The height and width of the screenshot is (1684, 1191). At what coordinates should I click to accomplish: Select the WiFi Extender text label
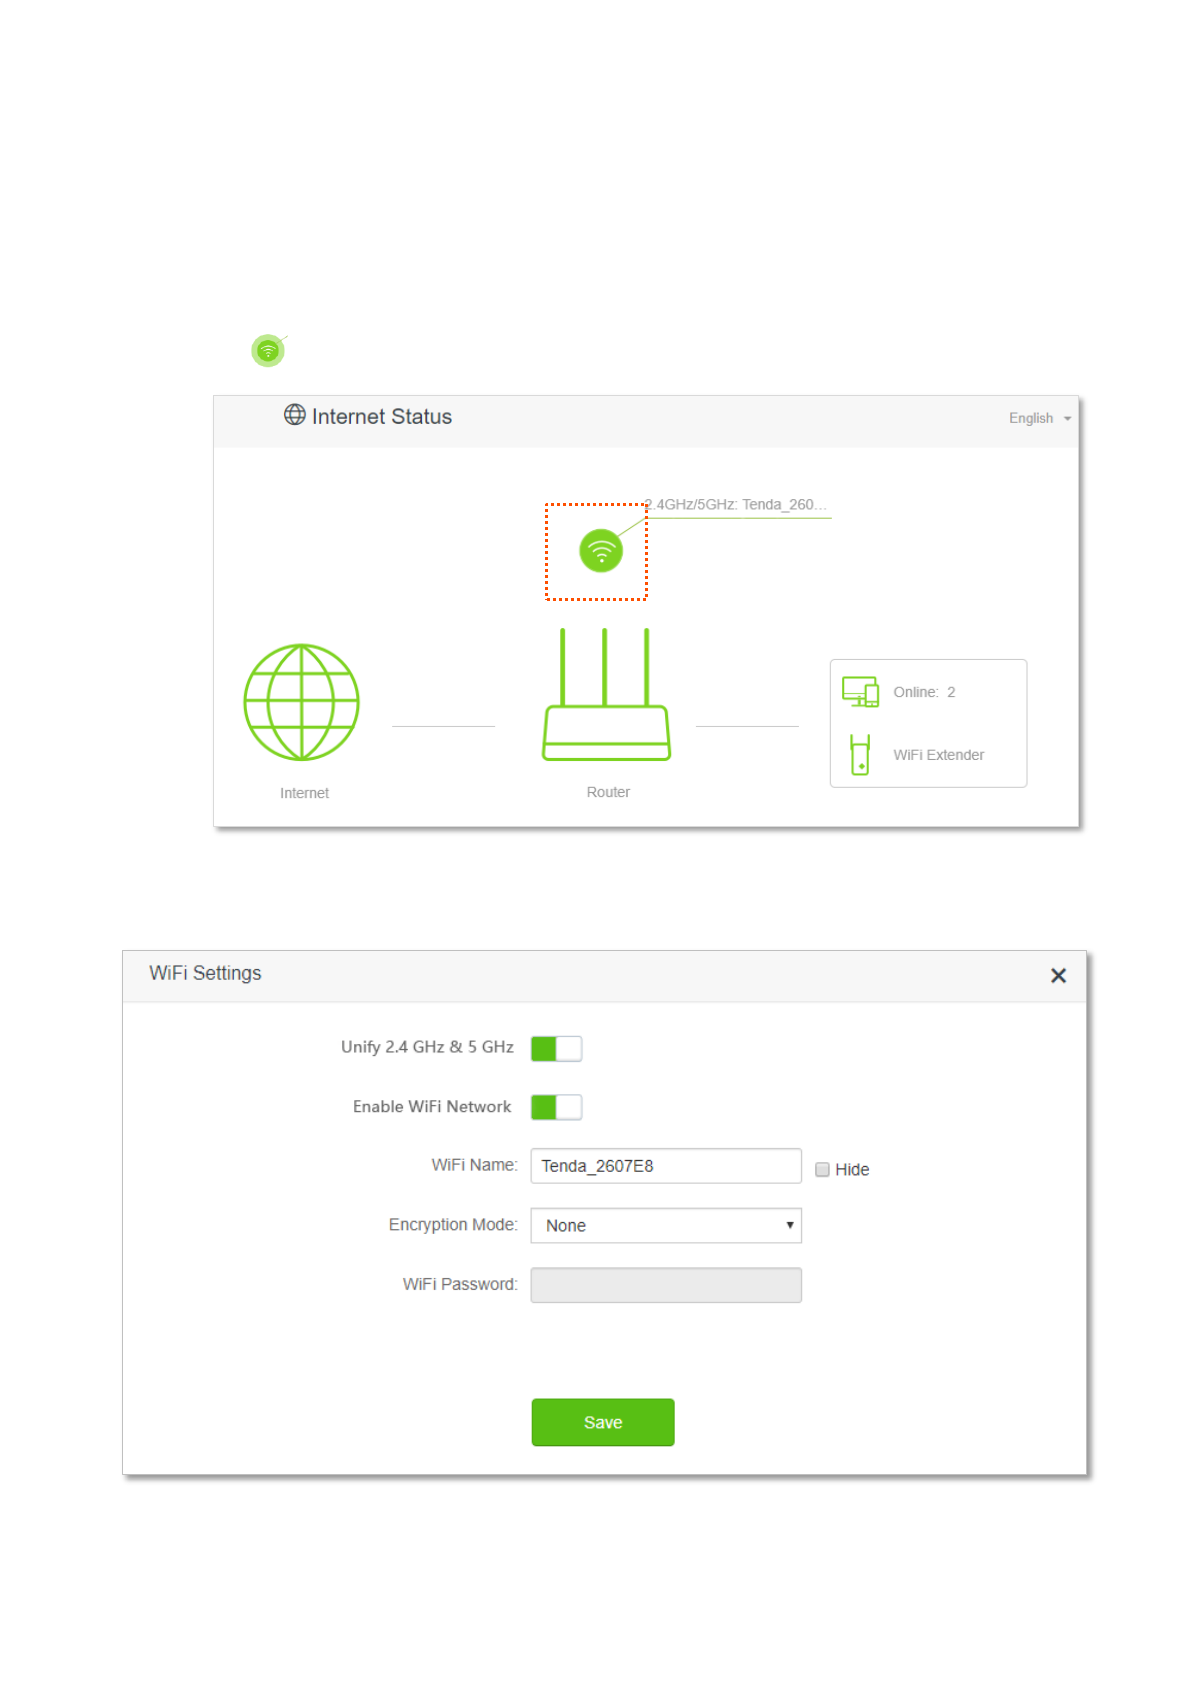(x=938, y=755)
